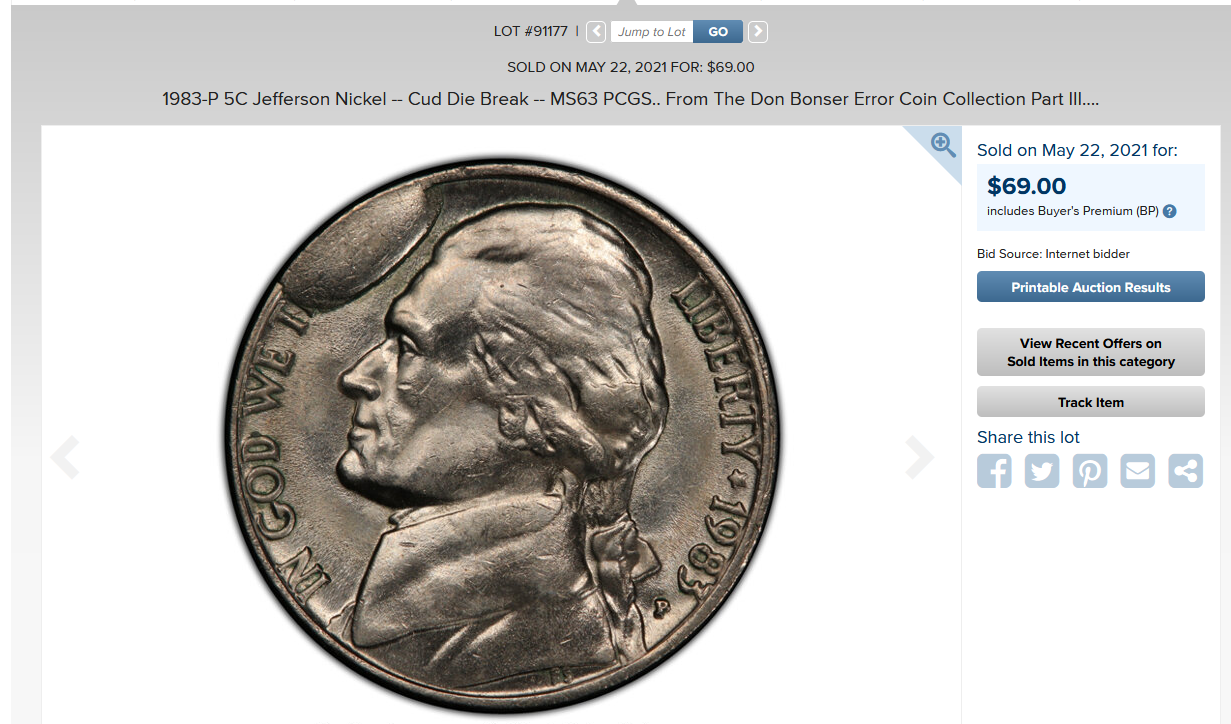Click the magnifier zoom icon on image
Viewport: 1231px width, 724px height.
click(x=943, y=145)
